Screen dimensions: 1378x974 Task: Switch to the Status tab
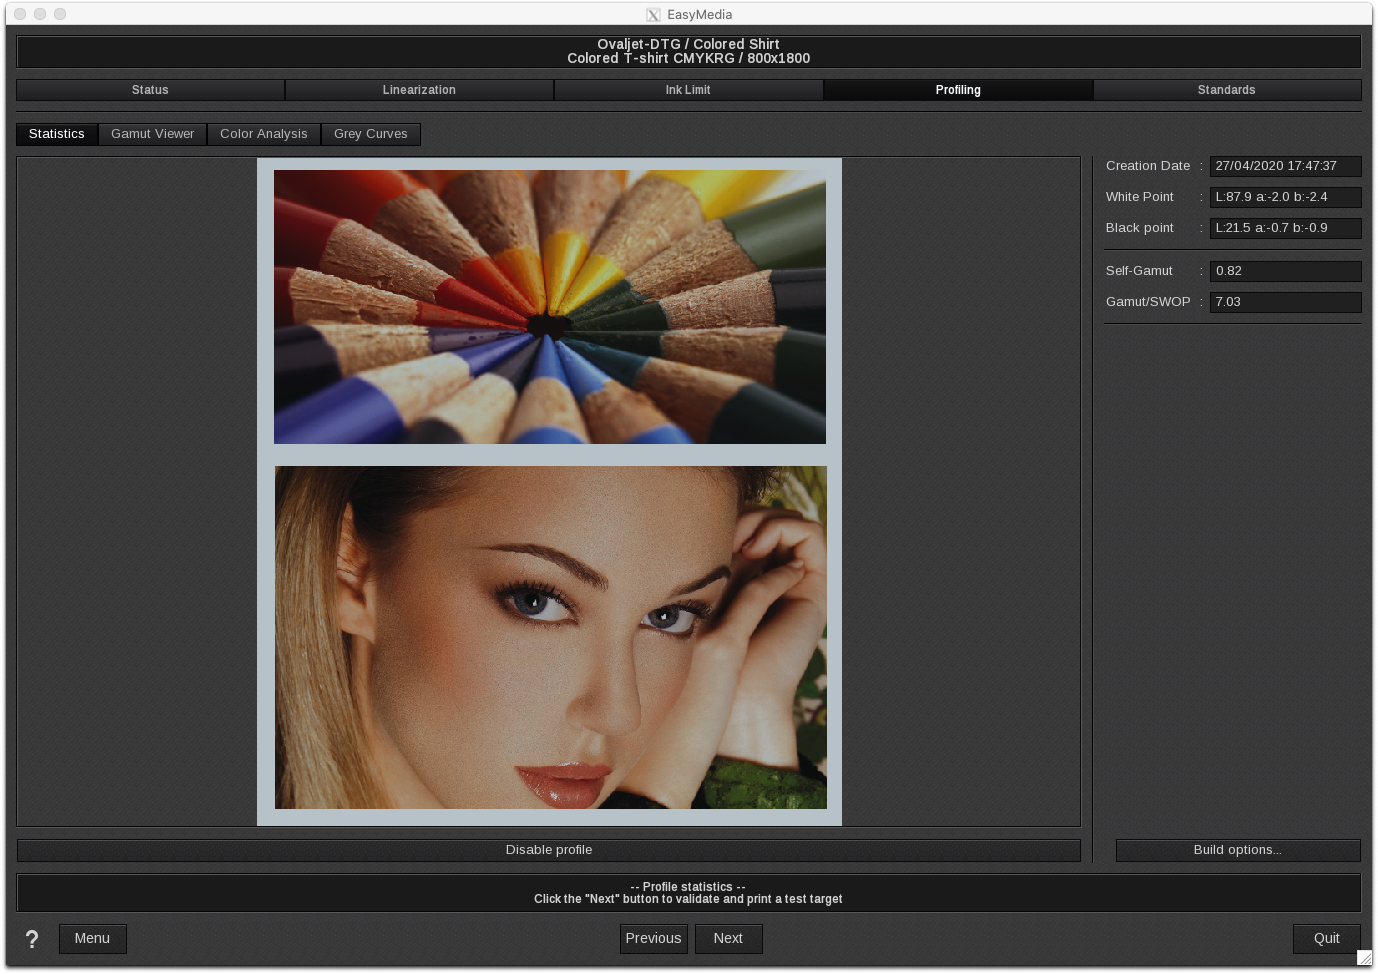[x=150, y=90]
